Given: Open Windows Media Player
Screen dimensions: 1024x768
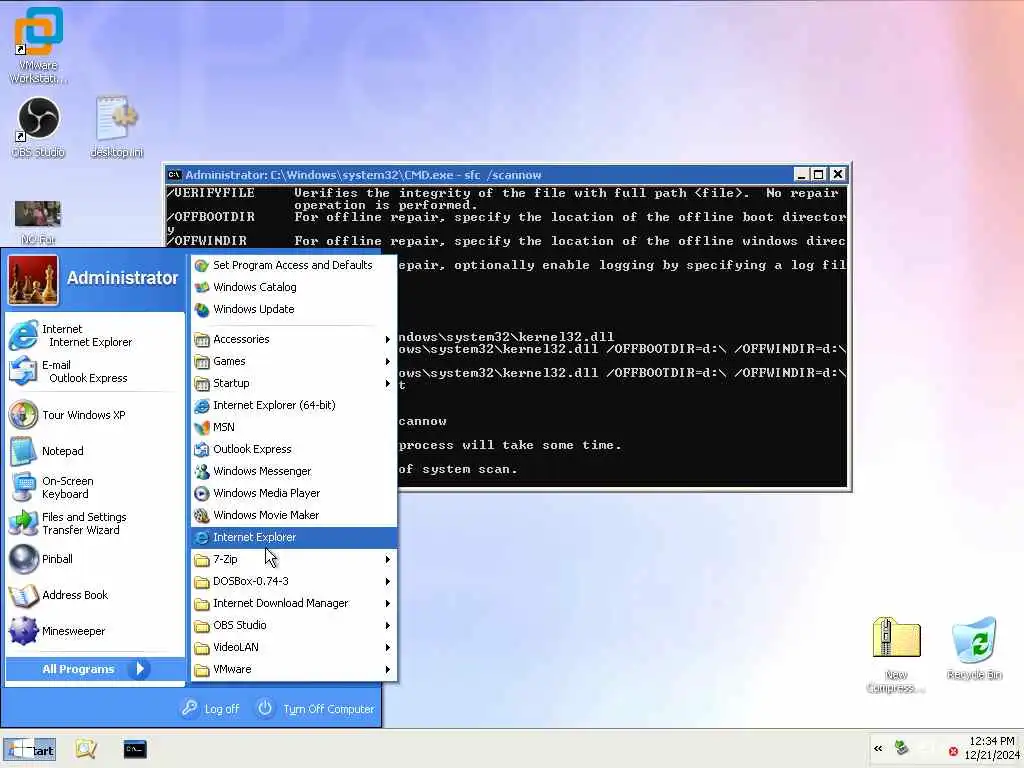Looking at the screenshot, I should (x=293, y=494).
